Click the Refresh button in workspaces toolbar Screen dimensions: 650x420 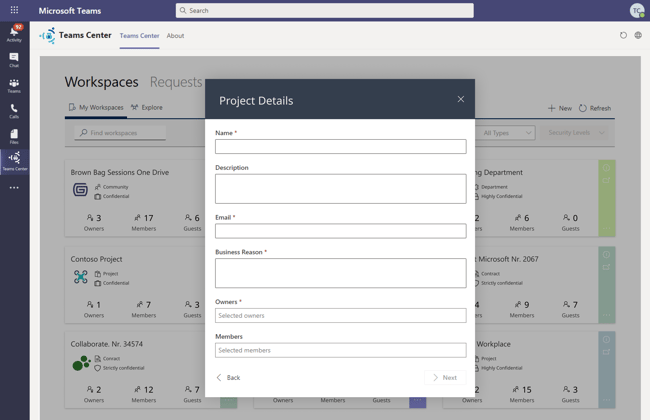pyautogui.click(x=595, y=108)
